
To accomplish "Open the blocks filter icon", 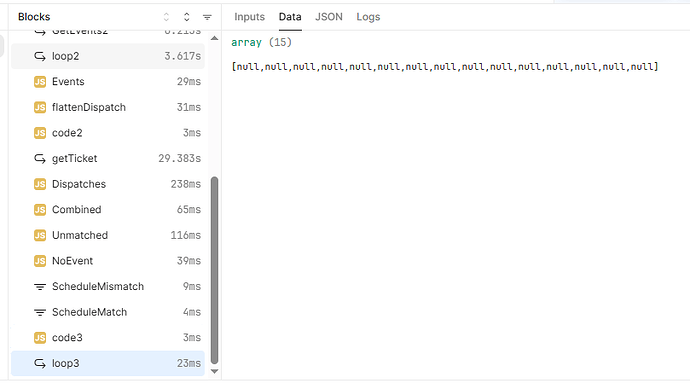I will (x=207, y=17).
